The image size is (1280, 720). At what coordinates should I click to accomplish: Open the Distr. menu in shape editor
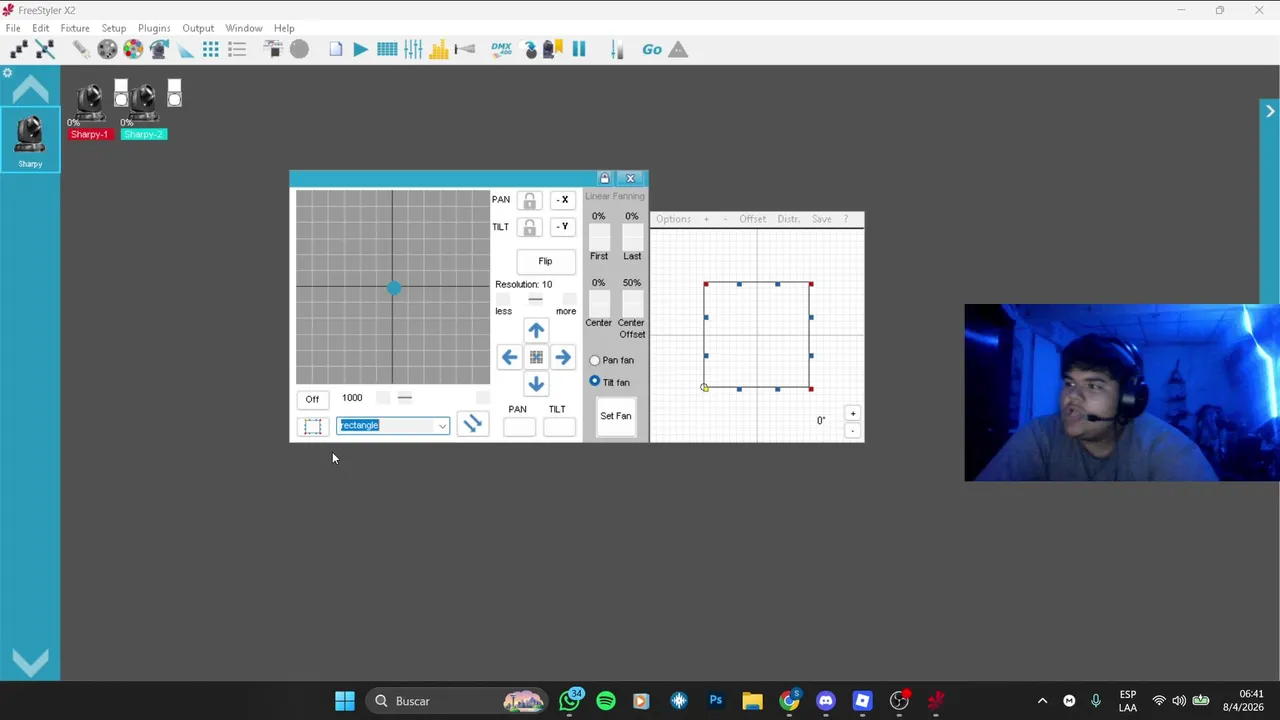(789, 219)
